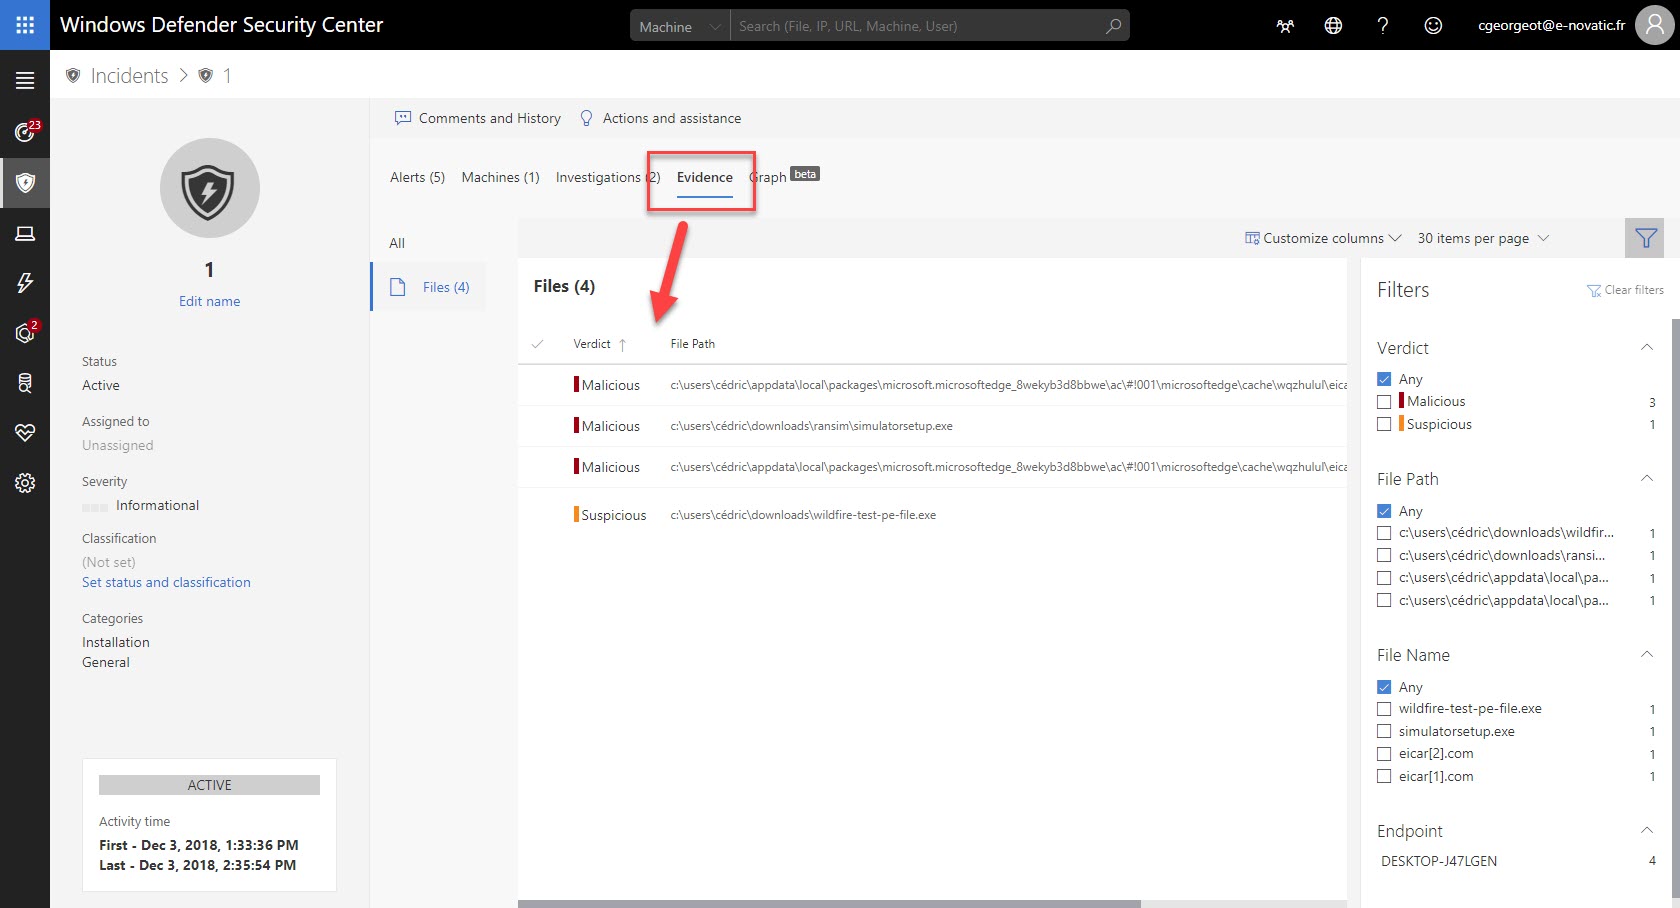Open Advanced hunting icon in sidebar

25,382
